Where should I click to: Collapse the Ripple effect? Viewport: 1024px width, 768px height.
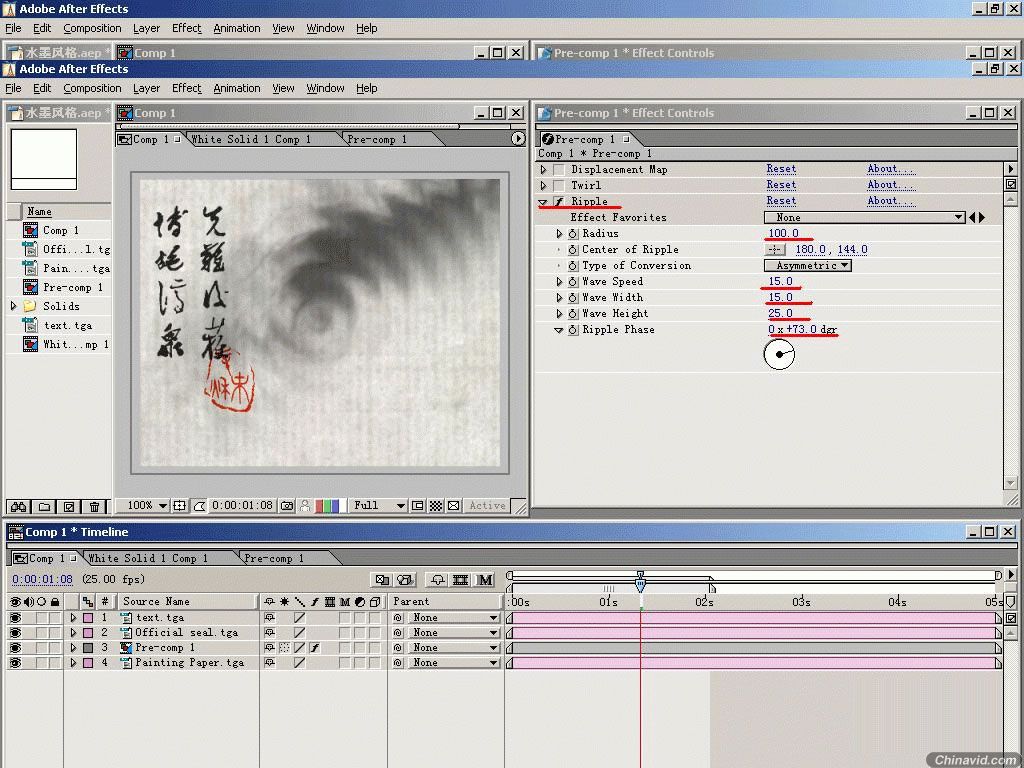click(543, 202)
